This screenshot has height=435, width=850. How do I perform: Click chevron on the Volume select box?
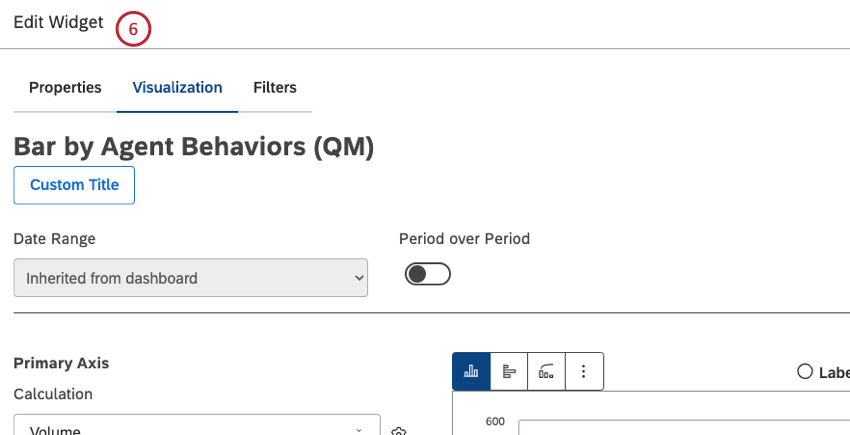358,430
